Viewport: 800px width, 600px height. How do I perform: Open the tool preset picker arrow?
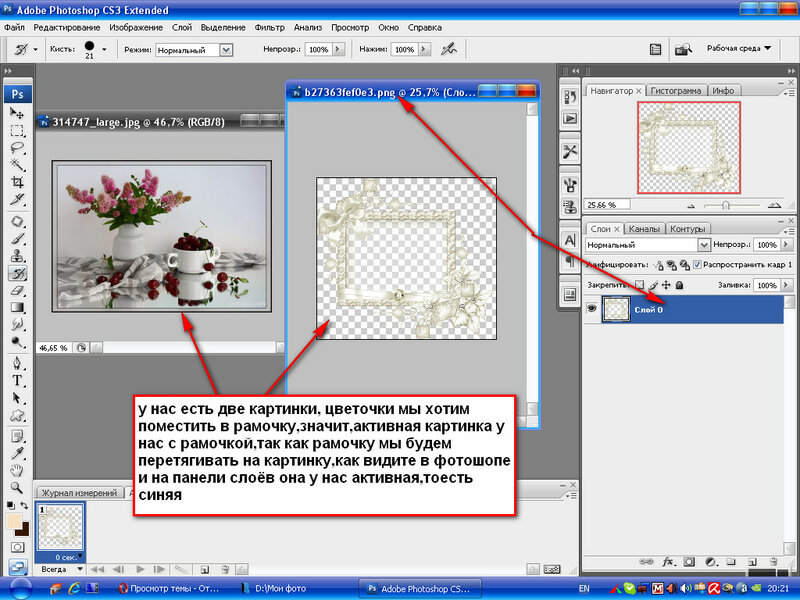coord(35,49)
